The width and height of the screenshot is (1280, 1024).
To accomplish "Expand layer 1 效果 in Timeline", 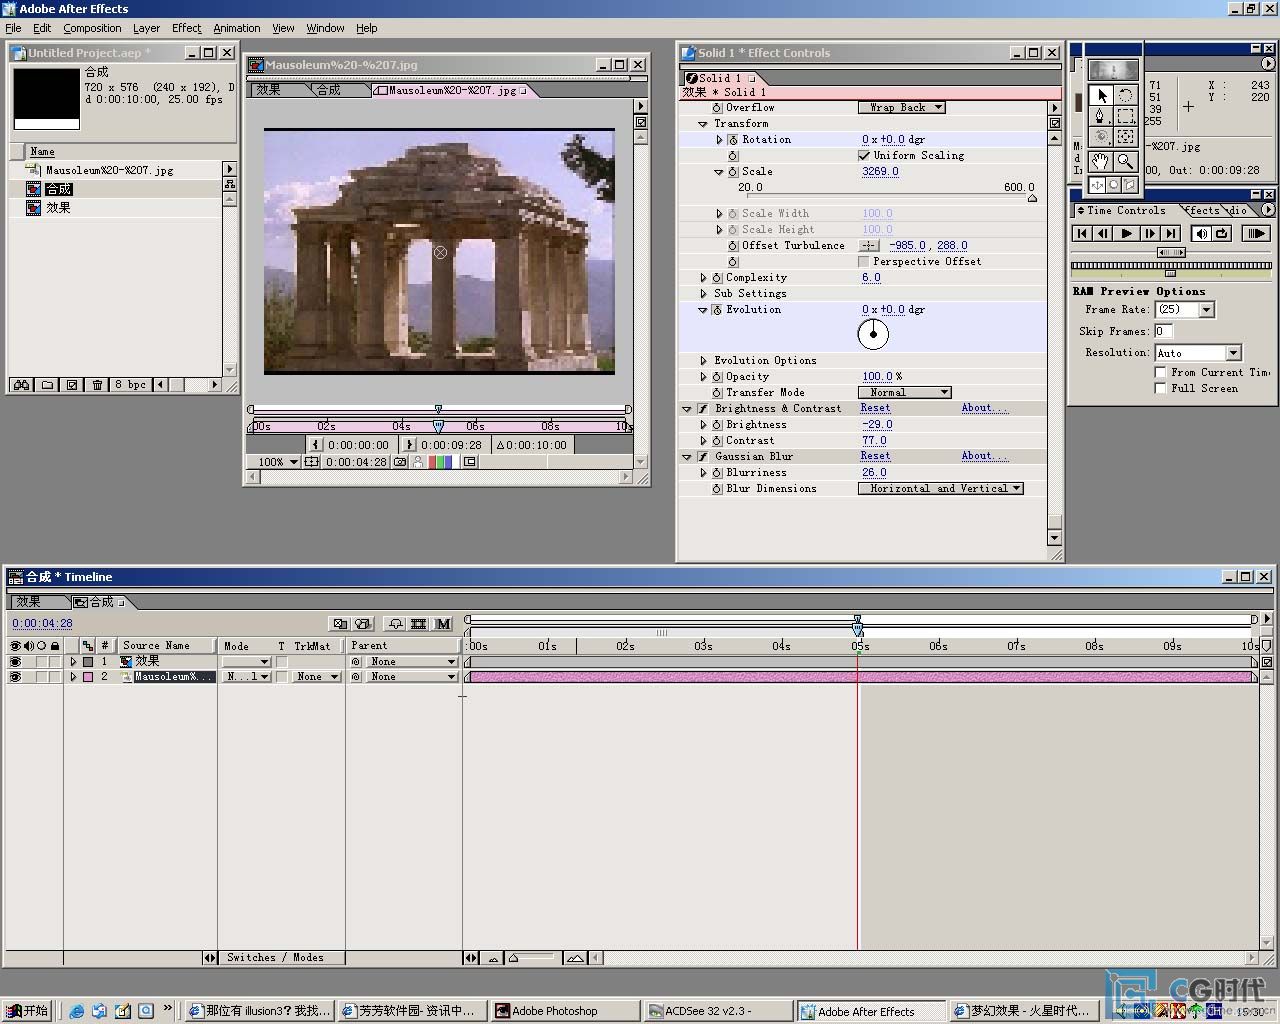I will pyautogui.click(x=73, y=662).
